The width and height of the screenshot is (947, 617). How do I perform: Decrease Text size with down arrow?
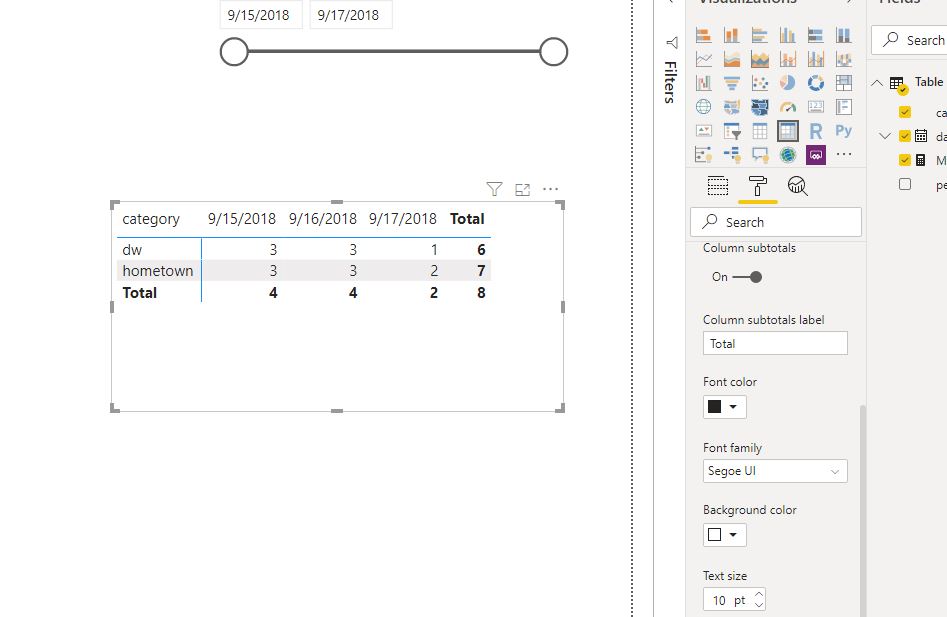(x=759, y=604)
